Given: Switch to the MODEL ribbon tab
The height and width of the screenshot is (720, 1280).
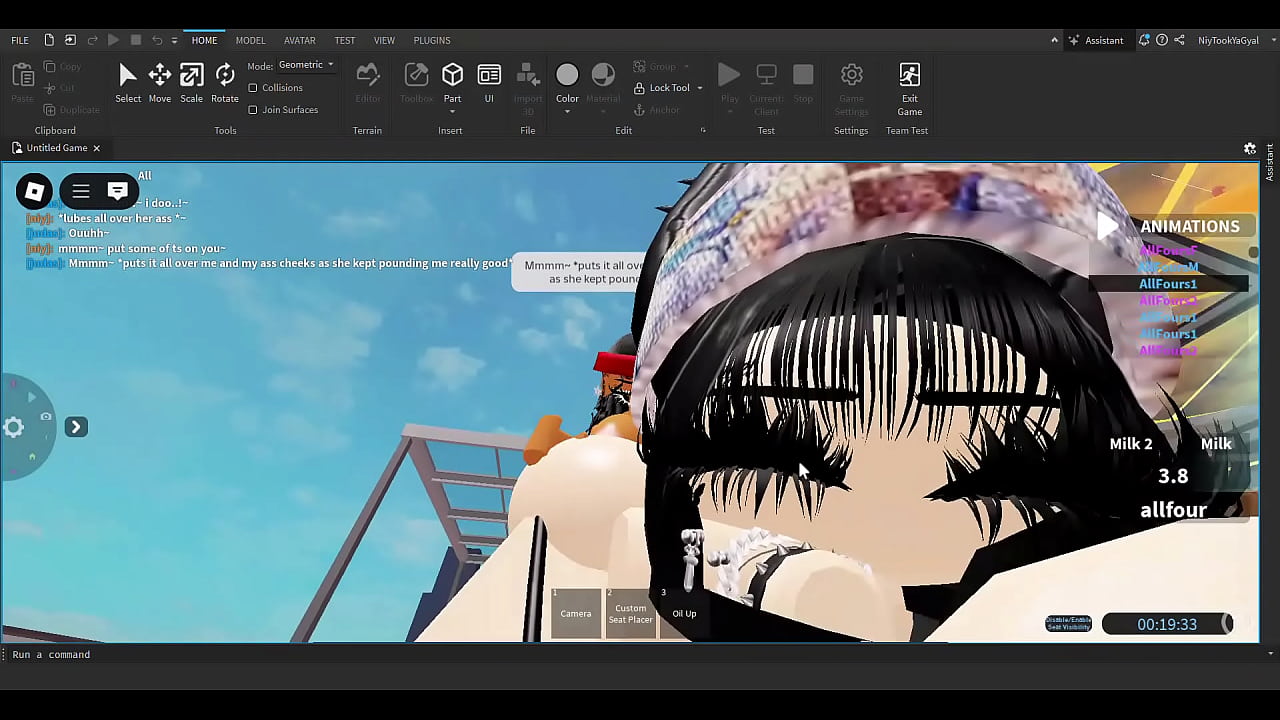Looking at the screenshot, I should pos(250,40).
